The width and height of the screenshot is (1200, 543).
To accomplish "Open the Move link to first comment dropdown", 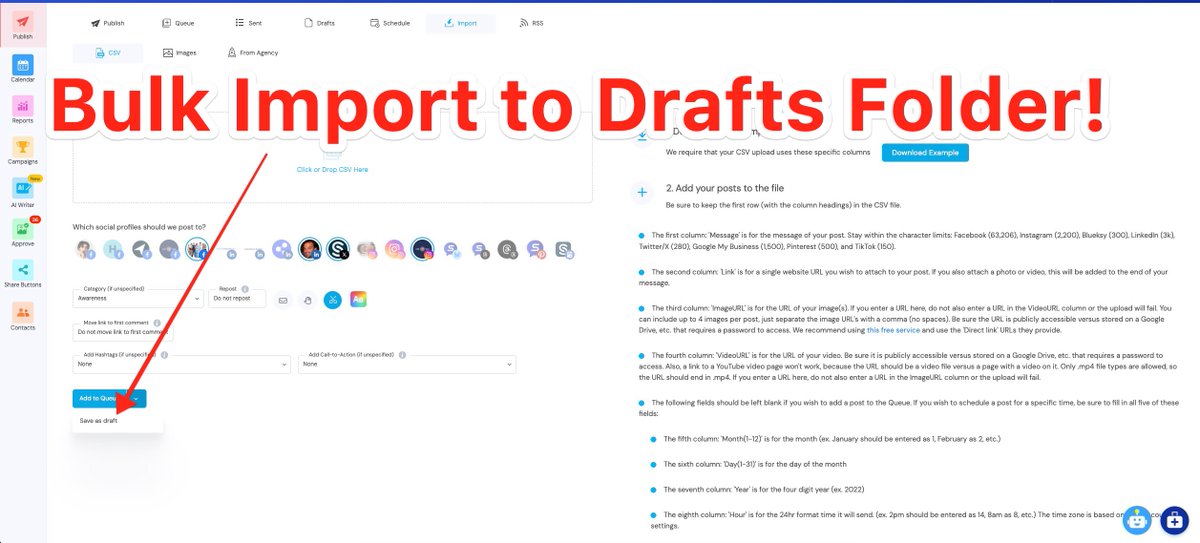I will 122,331.
